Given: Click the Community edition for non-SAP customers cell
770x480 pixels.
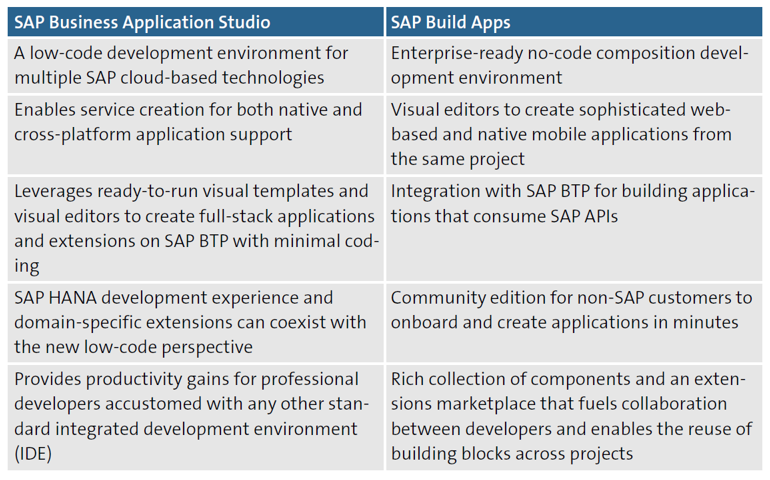Looking at the screenshot, I should click(x=574, y=310).
